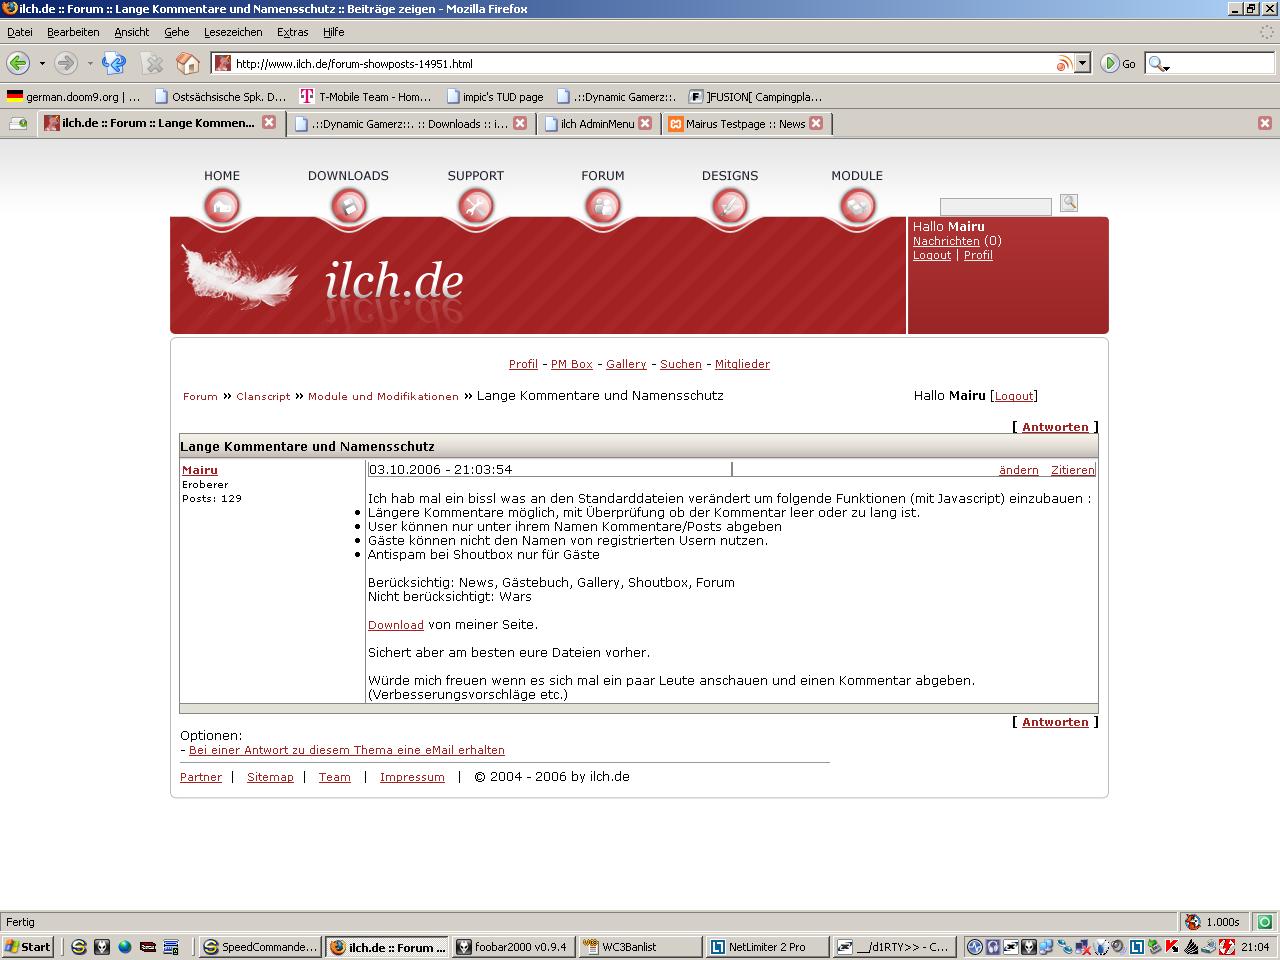This screenshot has width=1280, height=960.
Task: Click the Download link in post
Action: pyautogui.click(x=396, y=625)
